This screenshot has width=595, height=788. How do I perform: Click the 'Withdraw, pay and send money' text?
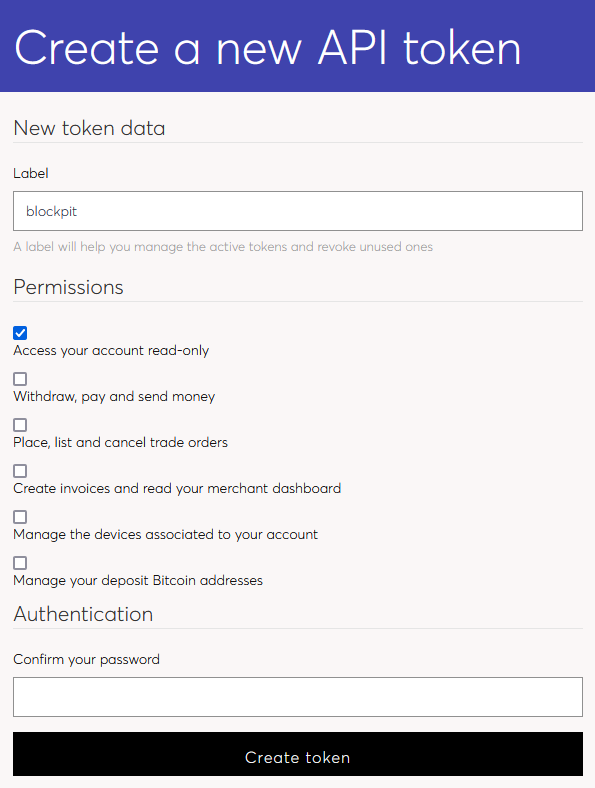(114, 397)
